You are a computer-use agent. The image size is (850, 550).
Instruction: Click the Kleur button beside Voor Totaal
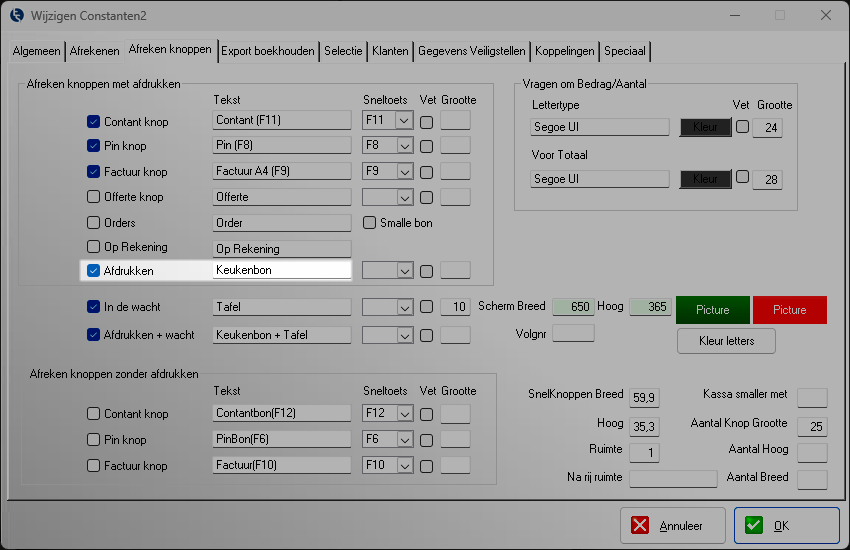(704, 179)
